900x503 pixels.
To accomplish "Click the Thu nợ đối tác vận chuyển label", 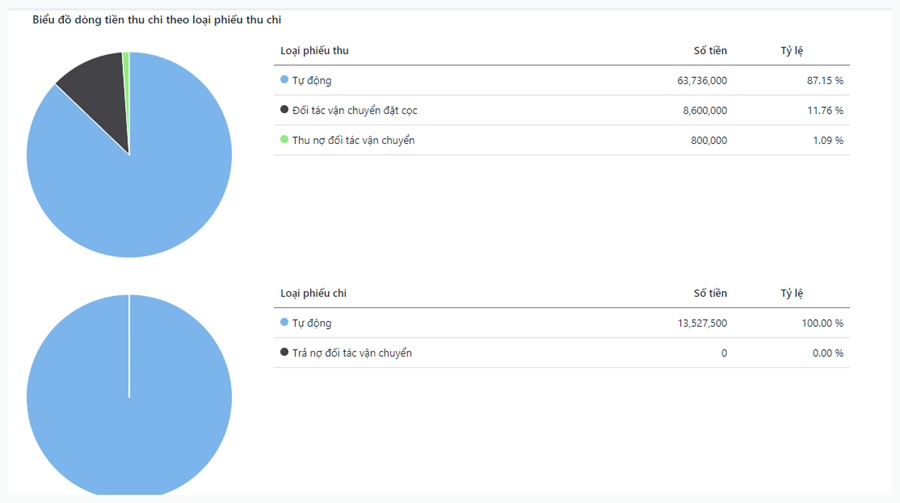I will tap(353, 140).
